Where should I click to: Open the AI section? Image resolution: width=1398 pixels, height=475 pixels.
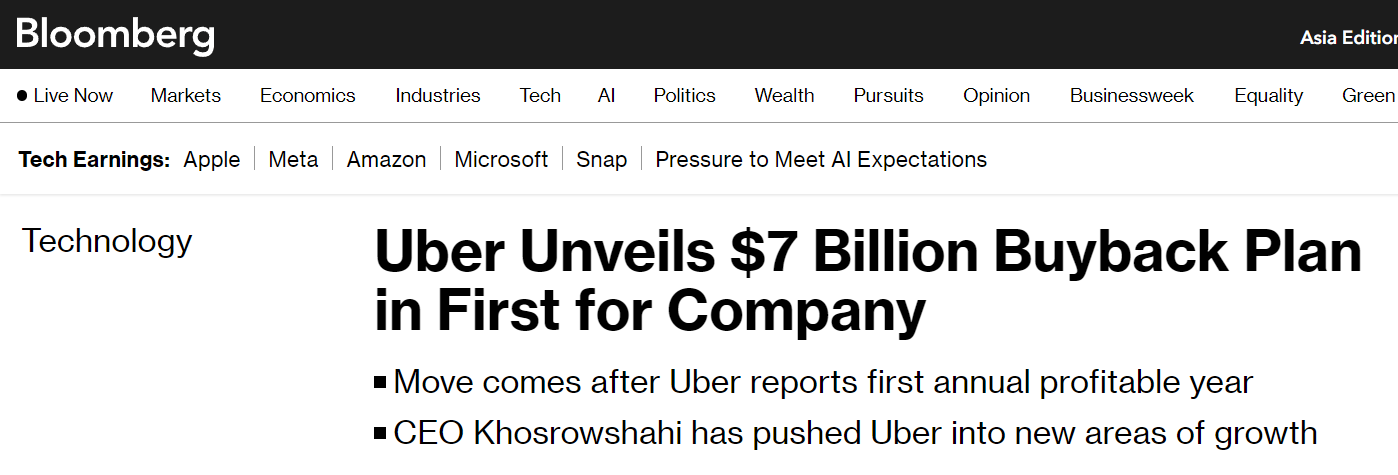tap(606, 96)
